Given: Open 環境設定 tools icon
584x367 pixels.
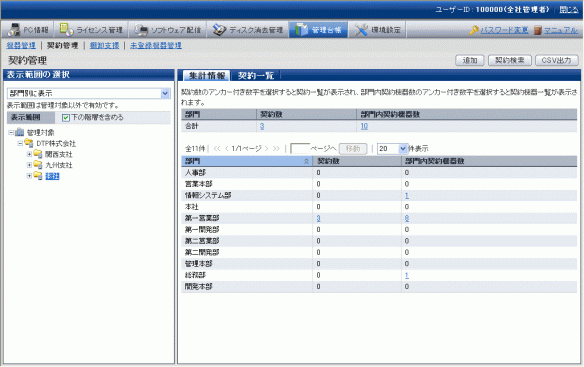Looking at the screenshot, I should (361, 30).
